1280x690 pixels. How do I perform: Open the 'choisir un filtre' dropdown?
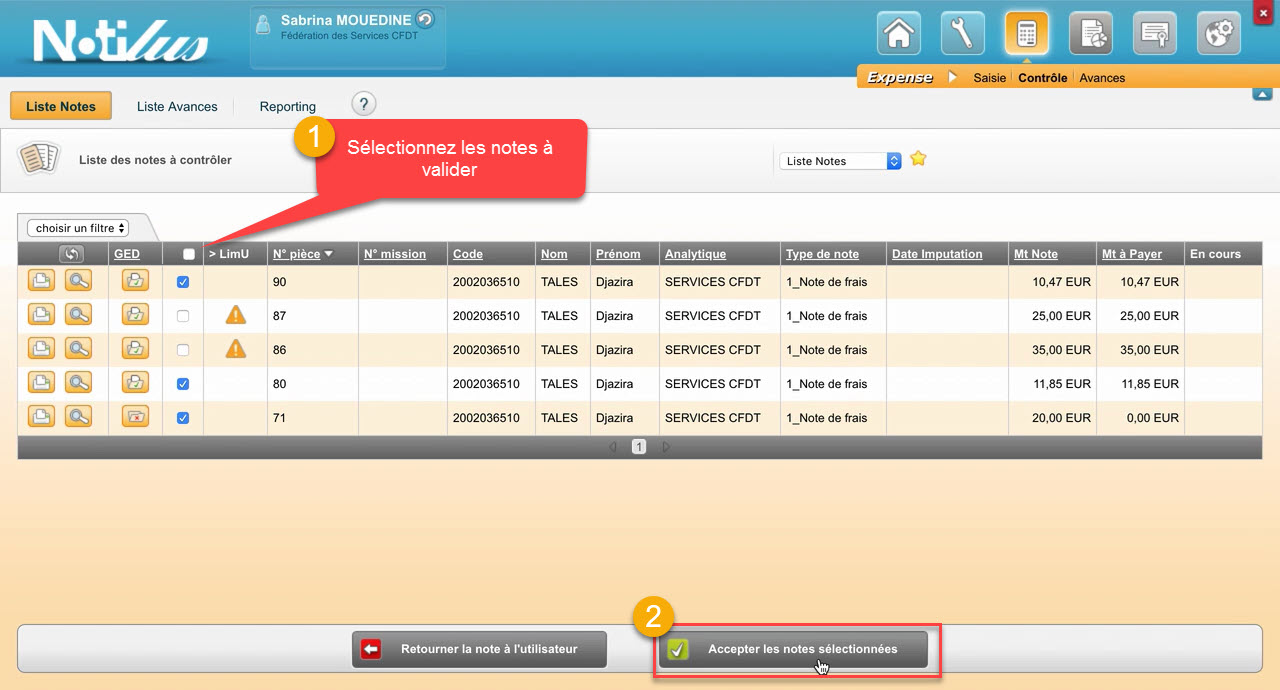point(78,228)
